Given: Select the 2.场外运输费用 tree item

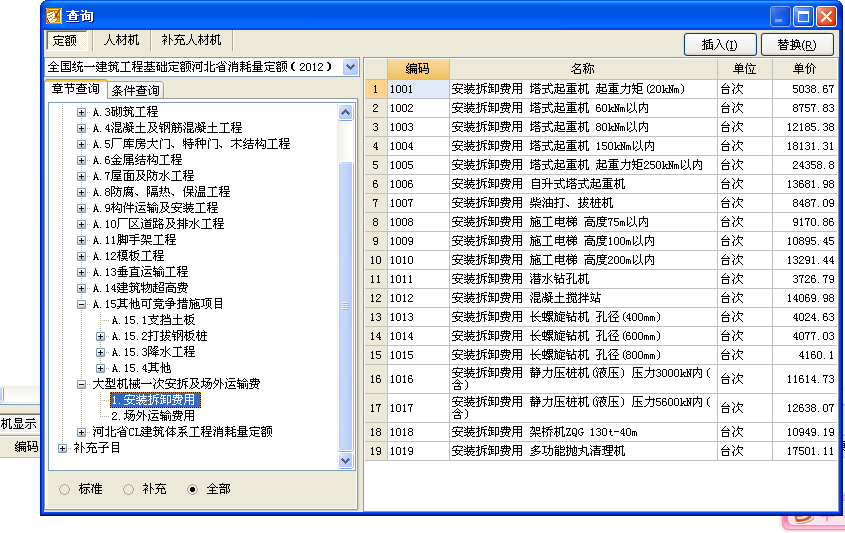Looking at the screenshot, I should [153, 416].
